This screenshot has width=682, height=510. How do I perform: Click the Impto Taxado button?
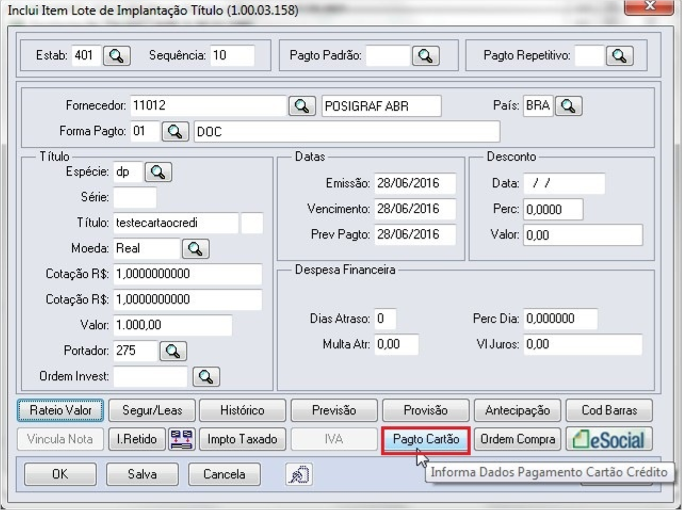click(x=242, y=439)
